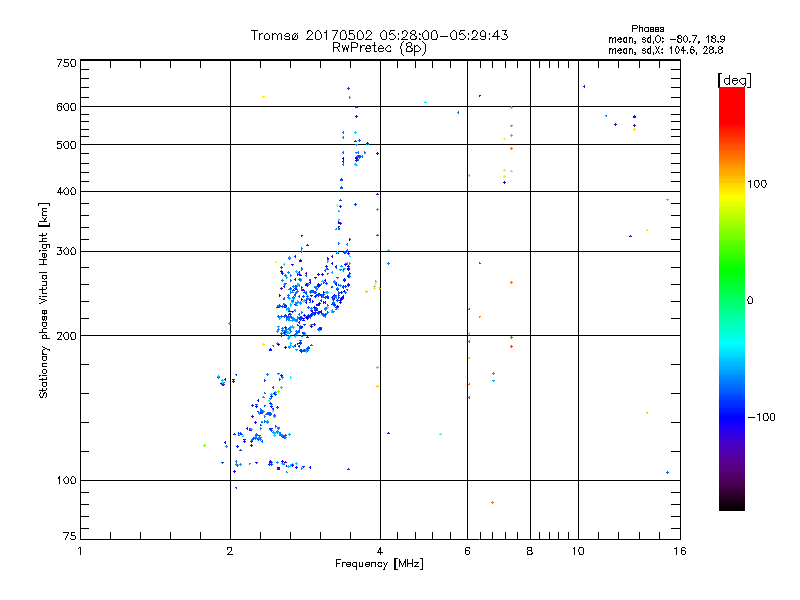Click the colorbar tick label '100'
Screen dimensions: 800x600
coord(757,184)
